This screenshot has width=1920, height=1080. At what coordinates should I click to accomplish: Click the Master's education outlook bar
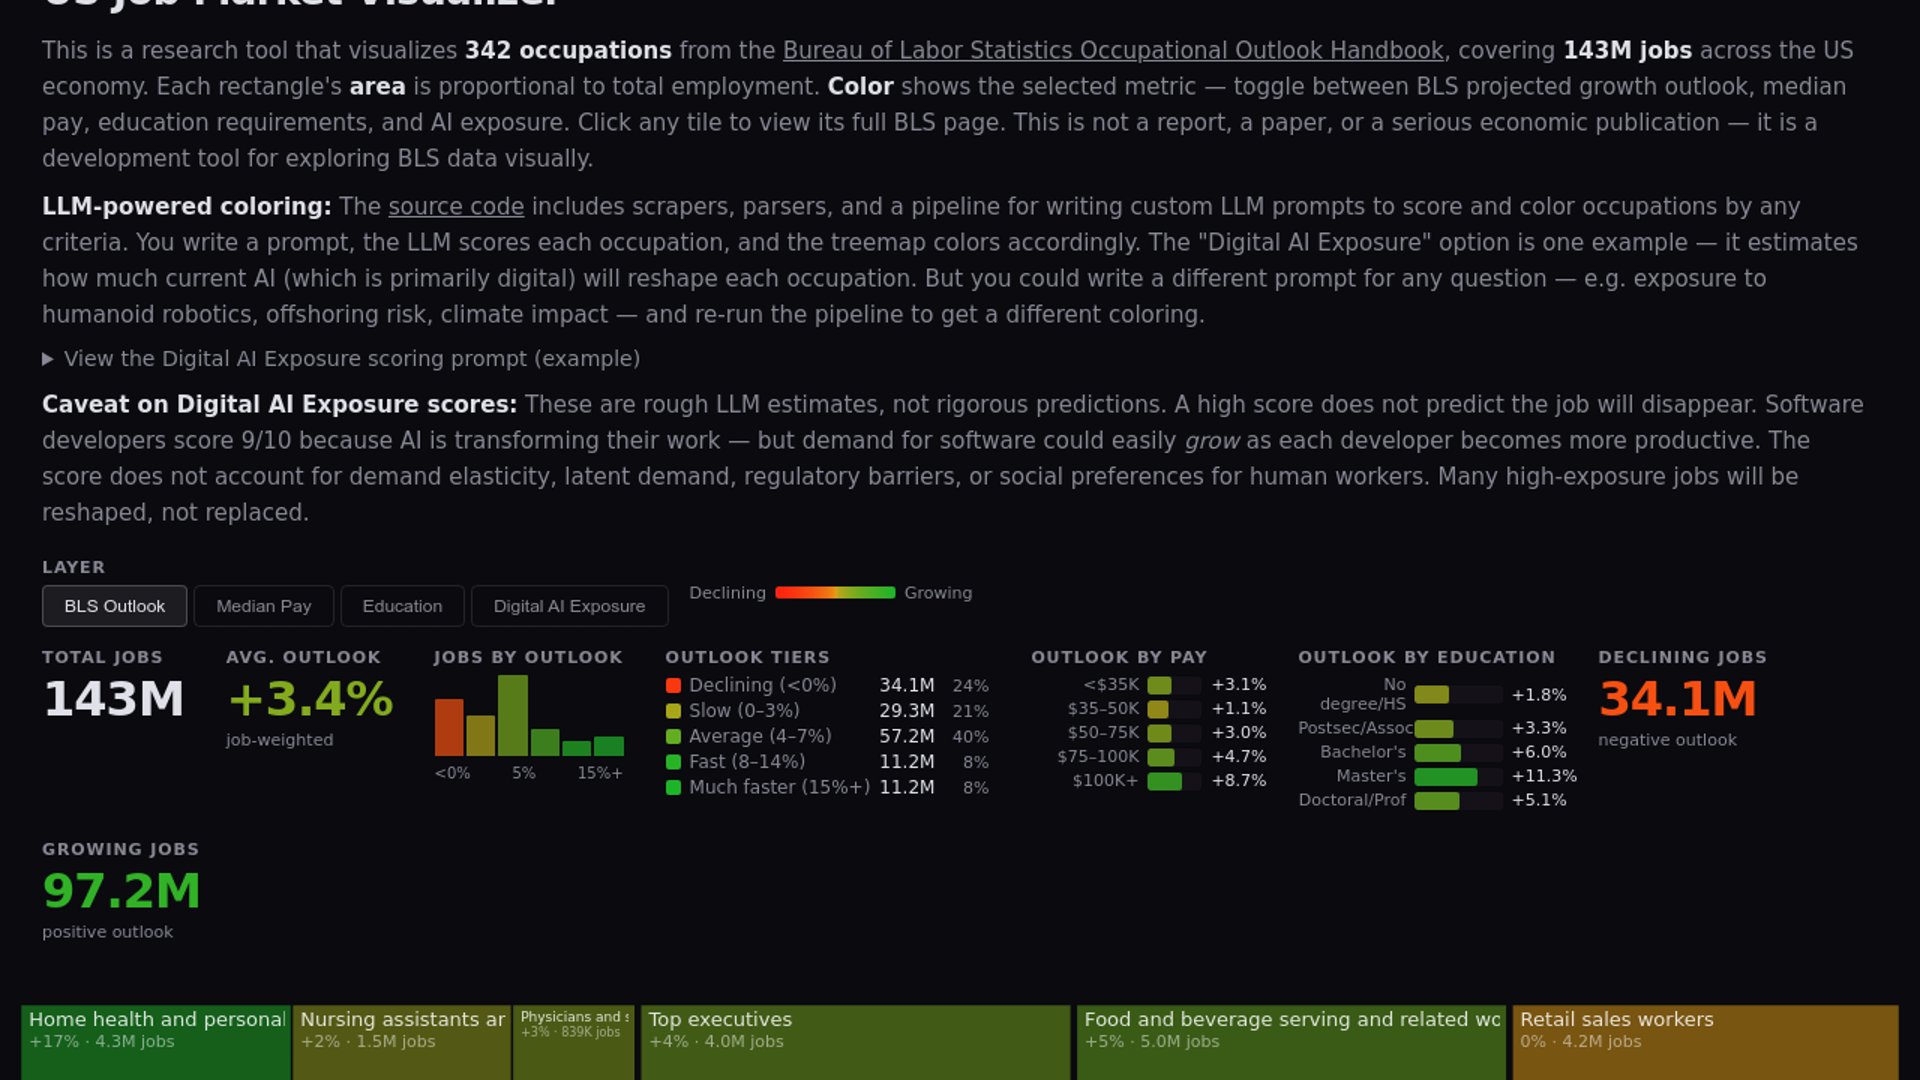tap(1445, 777)
